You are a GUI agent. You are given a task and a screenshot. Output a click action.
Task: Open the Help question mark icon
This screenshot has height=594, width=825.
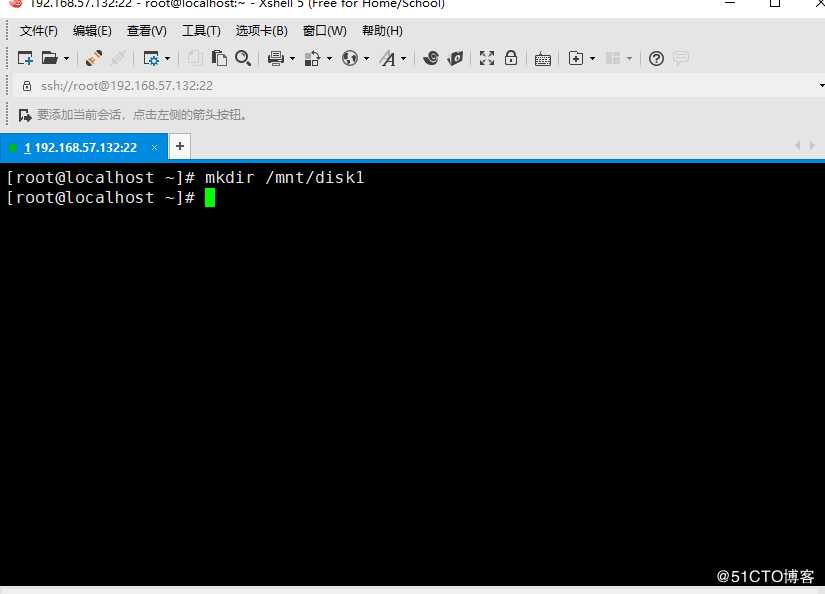point(656,58)
